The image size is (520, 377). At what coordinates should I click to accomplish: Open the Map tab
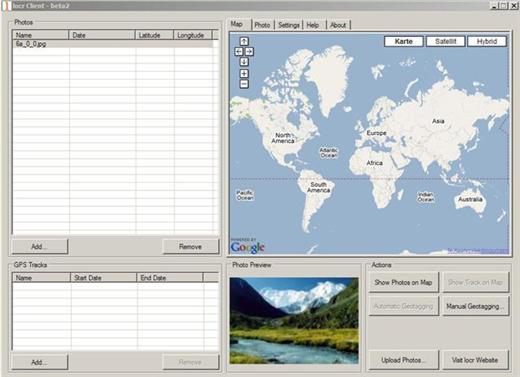(x=237, y=24)
